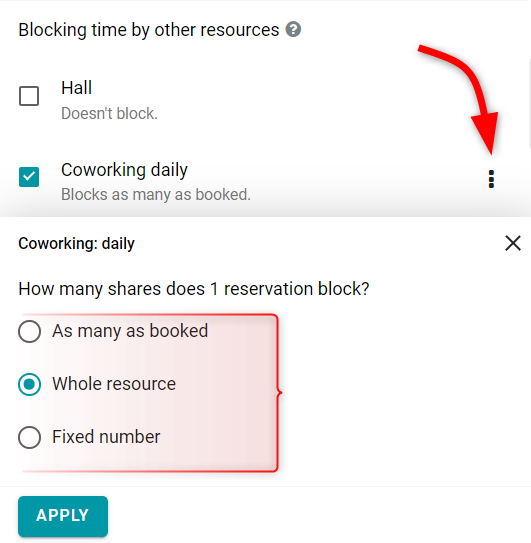Click the 'As many as booked' option label
Image resolution: width=531 pixels, height=543 pixels.
tap(130, 331)
